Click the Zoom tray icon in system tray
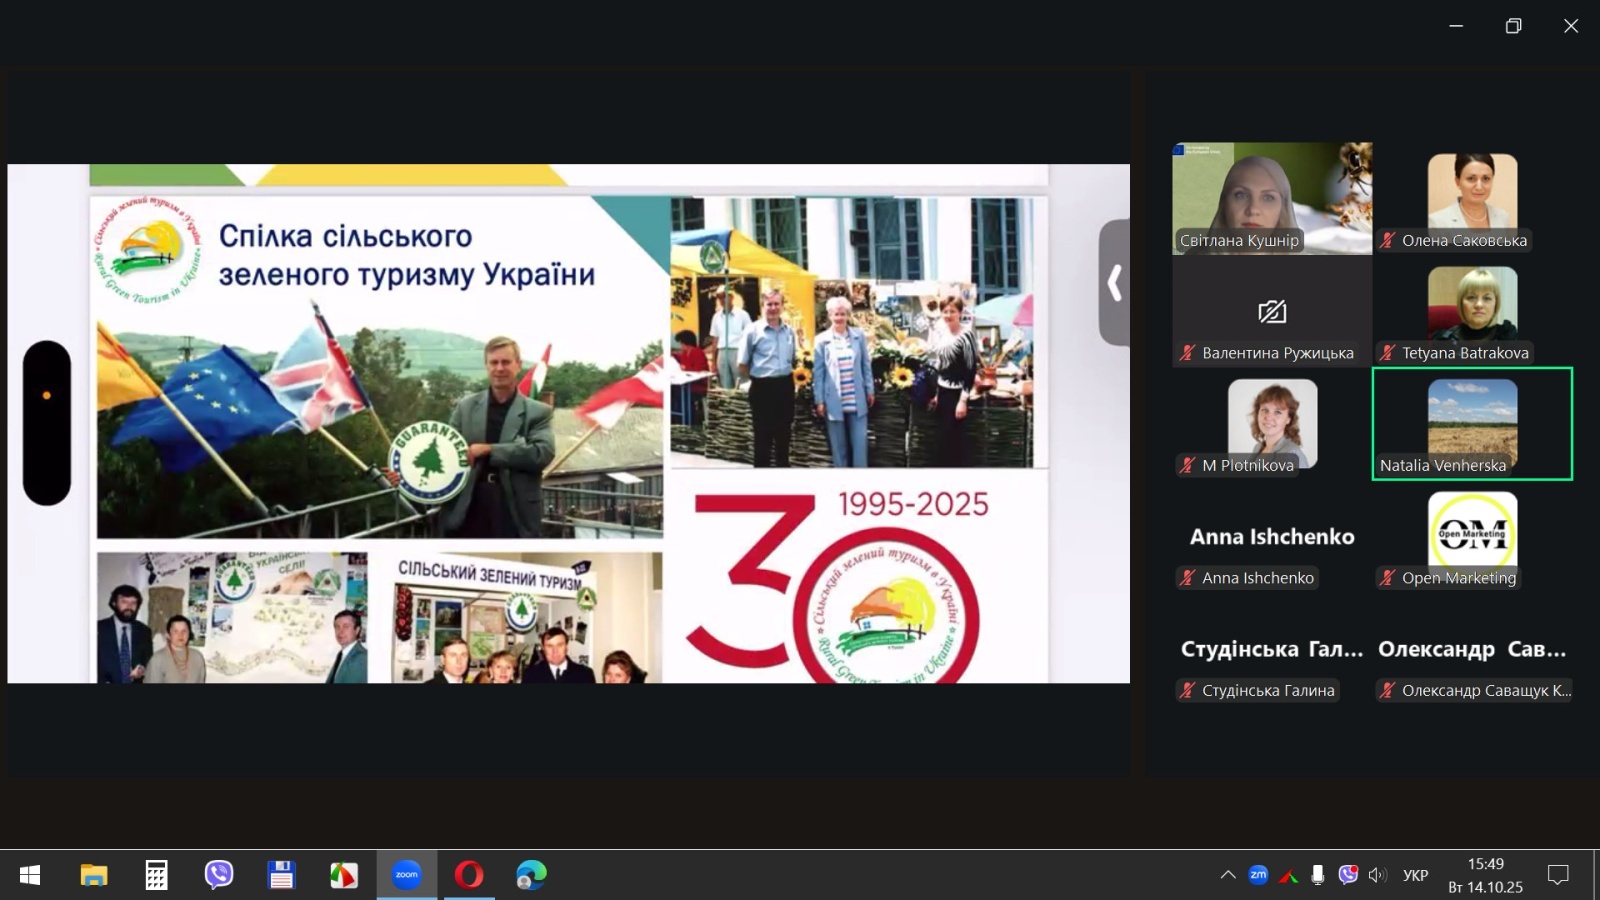This screenshot has width=1600, height=900. tap(1258, 875)
